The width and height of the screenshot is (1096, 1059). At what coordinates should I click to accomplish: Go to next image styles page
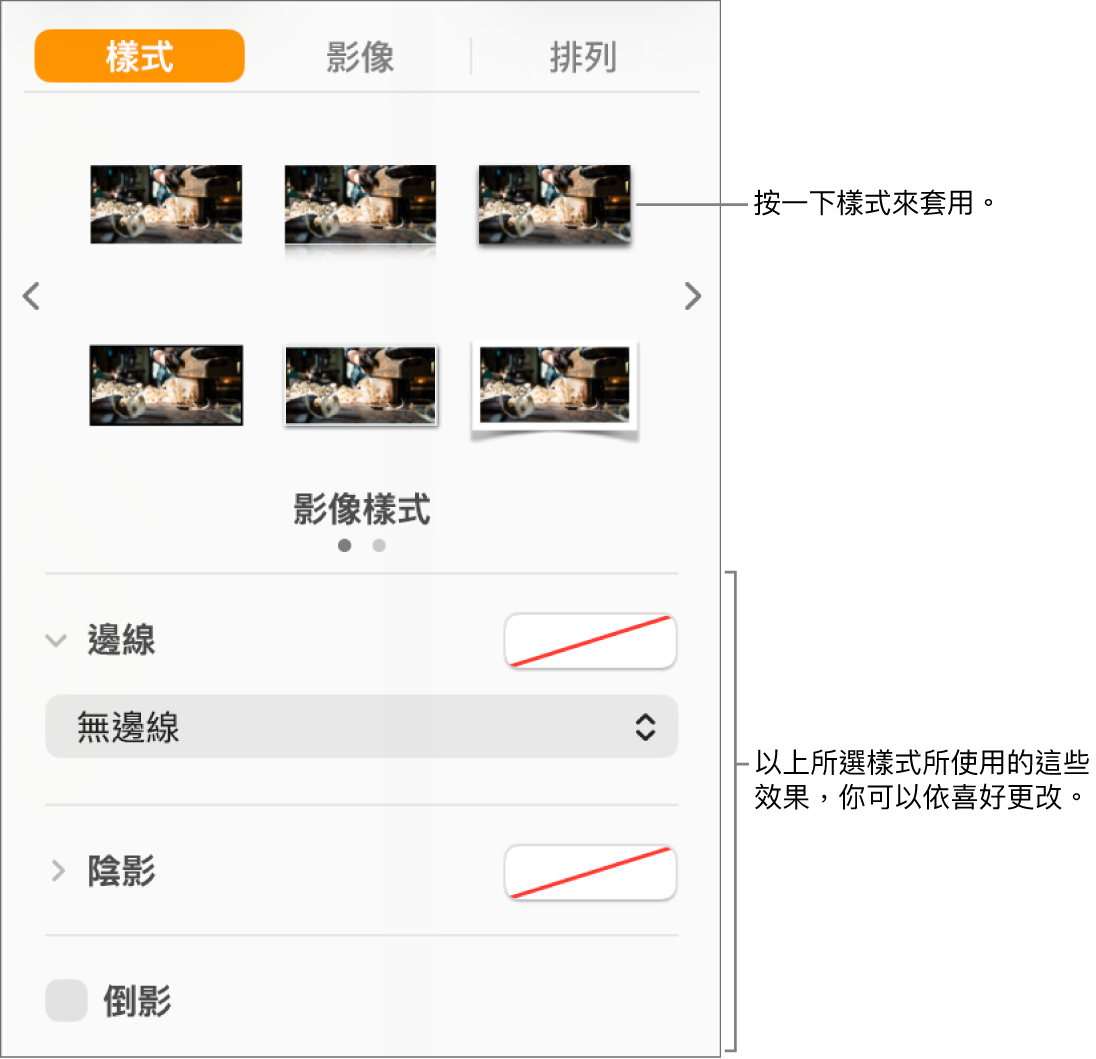[x=692, y=296]
